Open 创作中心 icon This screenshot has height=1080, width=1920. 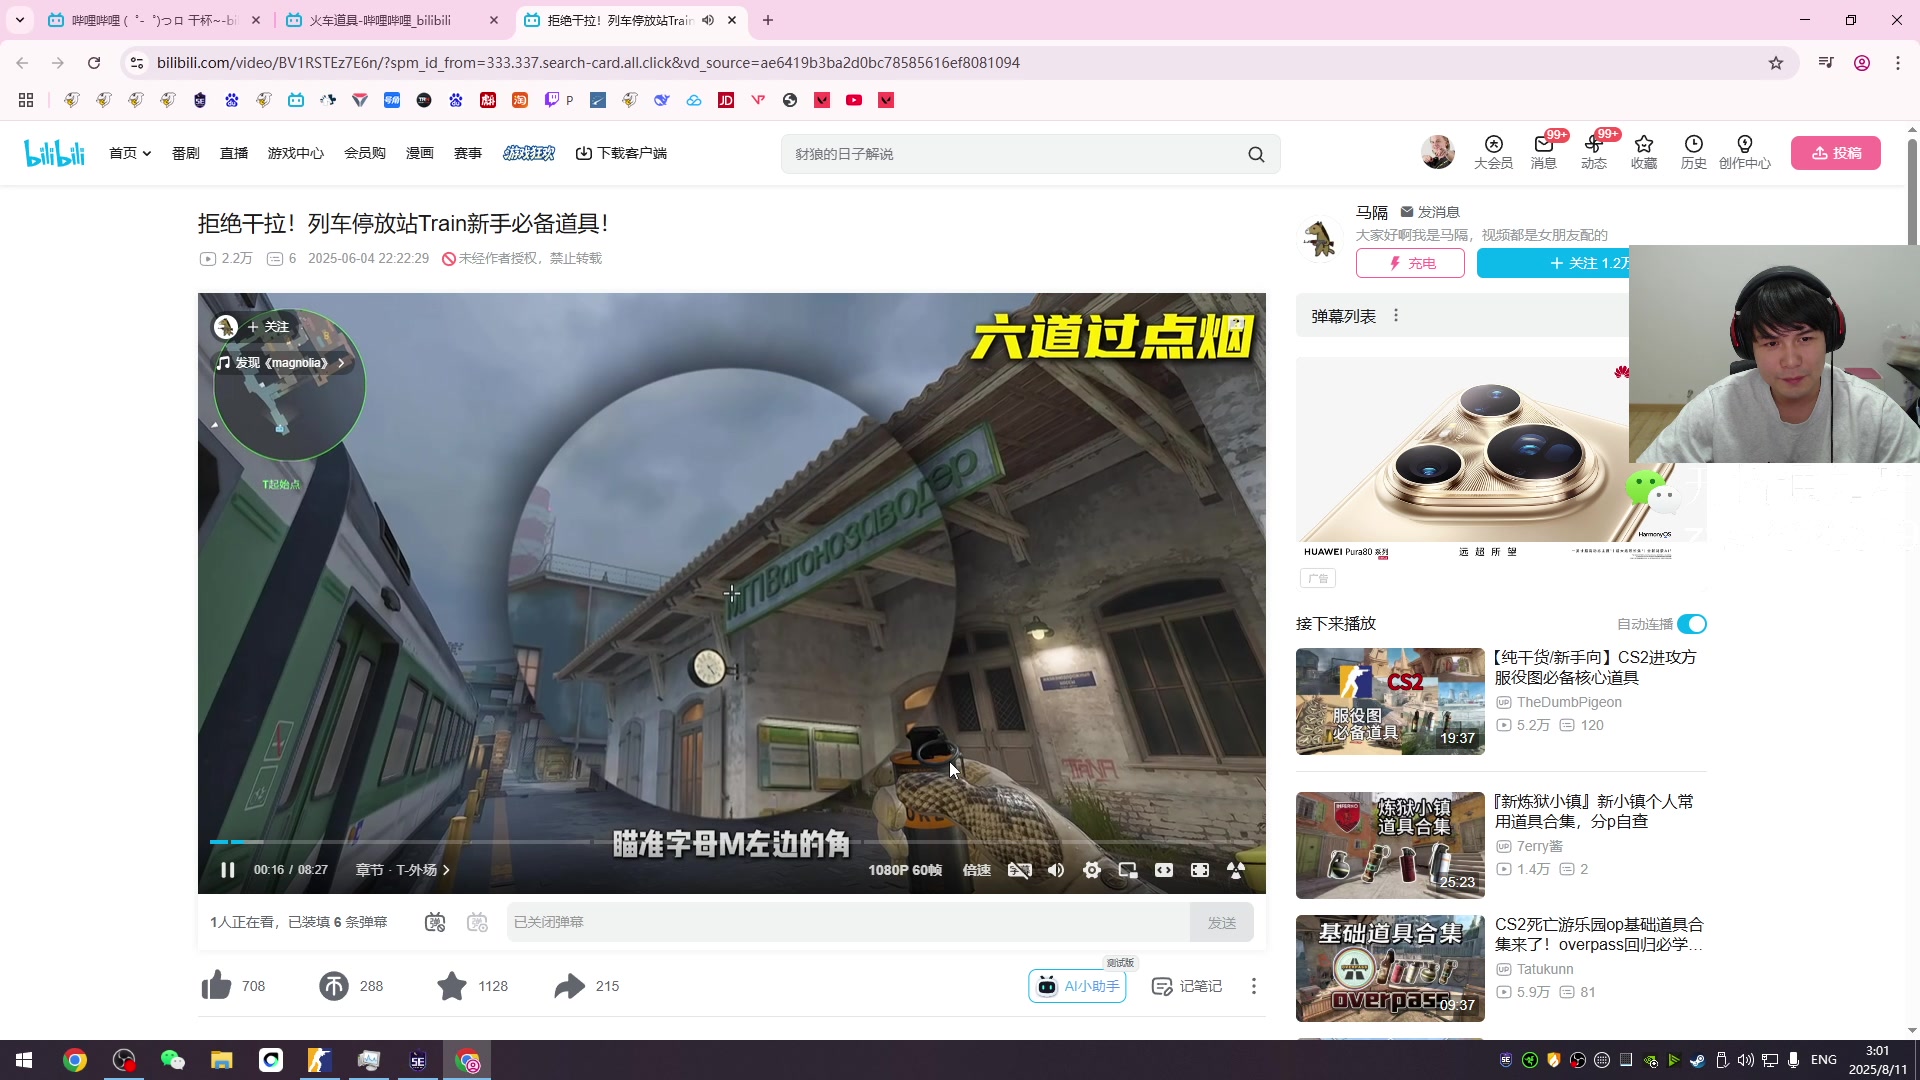[1745, 152]
